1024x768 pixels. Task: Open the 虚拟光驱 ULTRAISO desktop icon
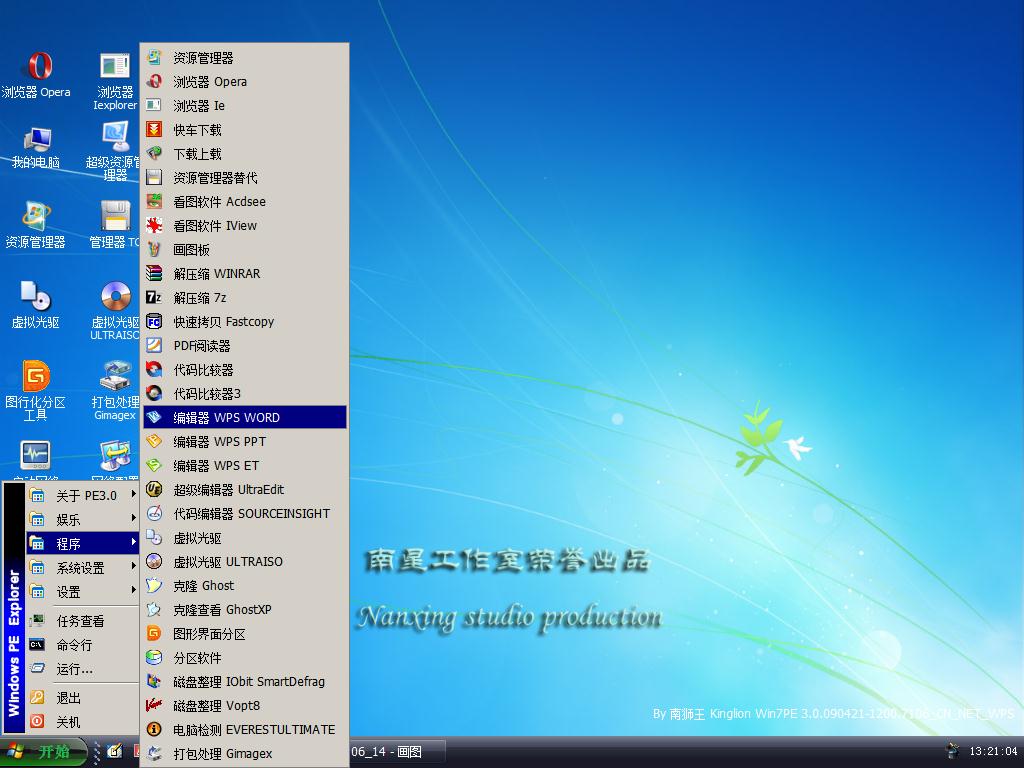coord(115,310)
